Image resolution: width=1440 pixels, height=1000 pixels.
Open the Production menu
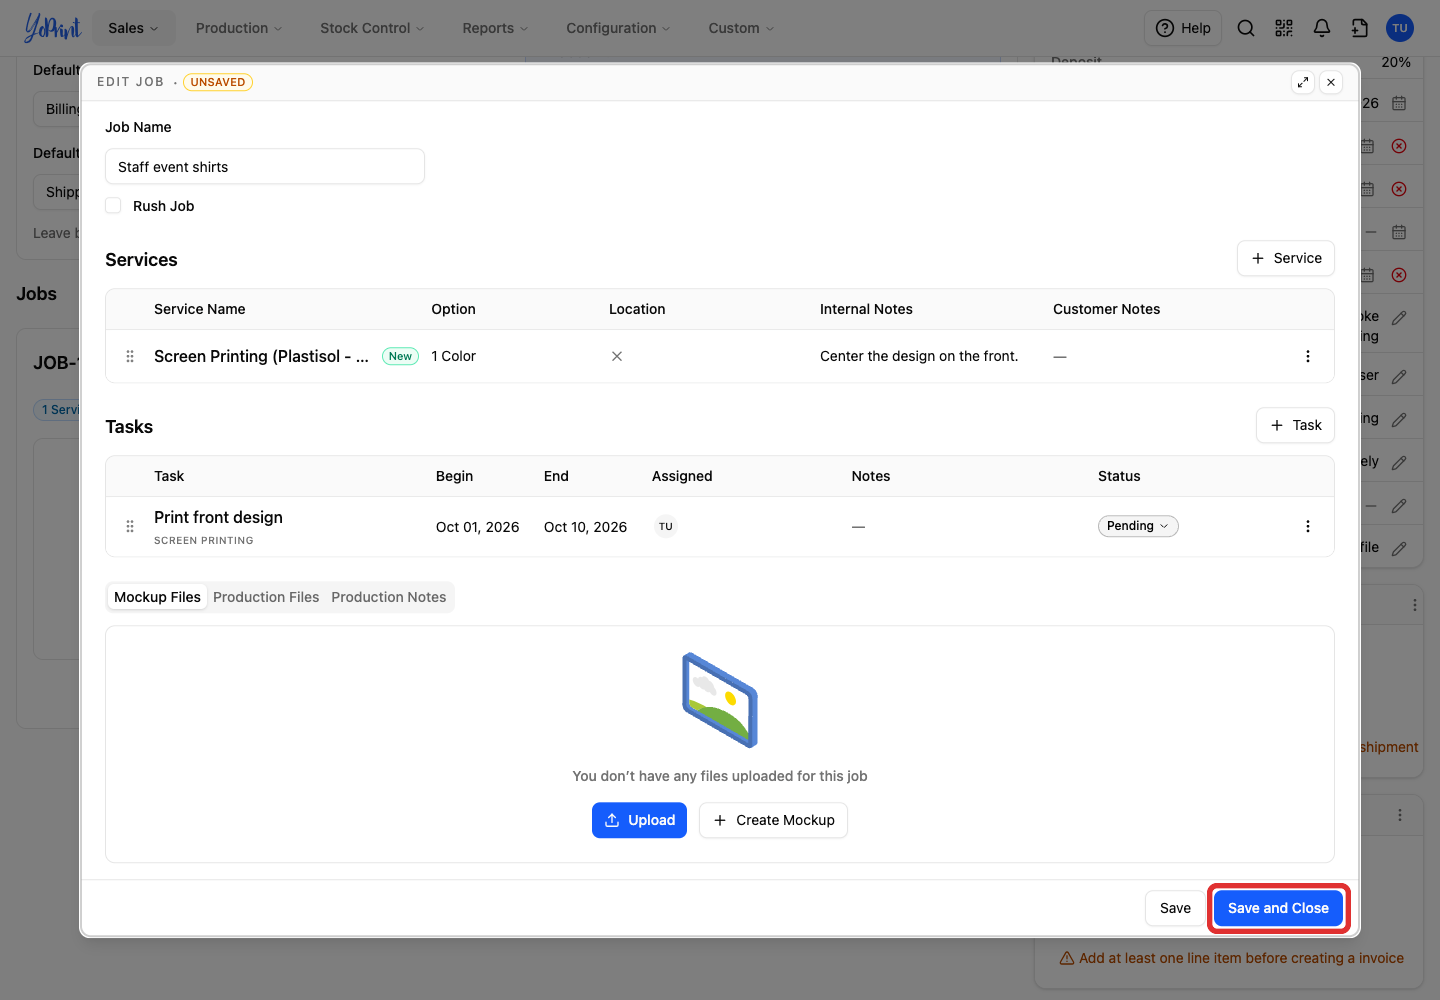pos(239,28)
